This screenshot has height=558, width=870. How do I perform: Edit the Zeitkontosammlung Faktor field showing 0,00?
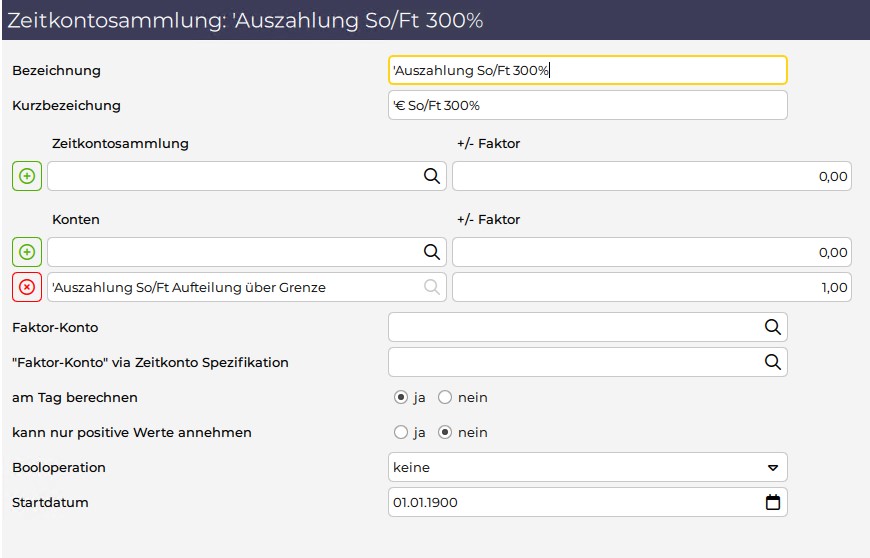pyautogui.click(x=652, y=176)
